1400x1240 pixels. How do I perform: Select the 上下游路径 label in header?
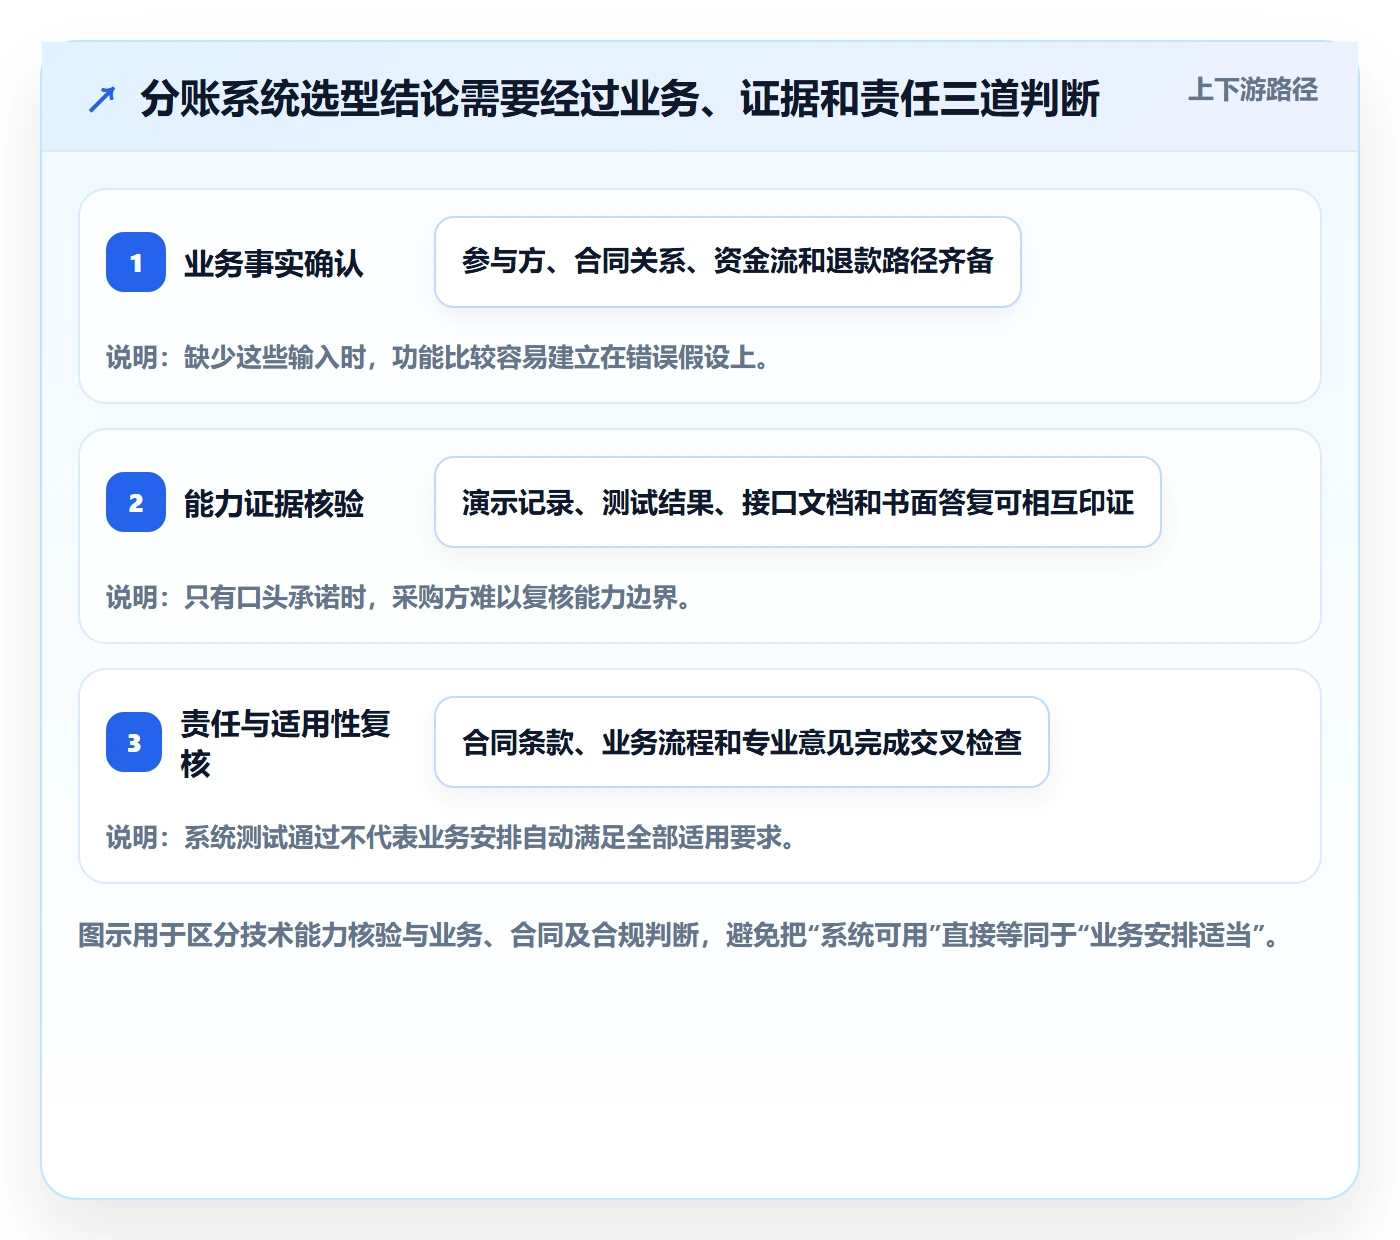(1253, 90)
